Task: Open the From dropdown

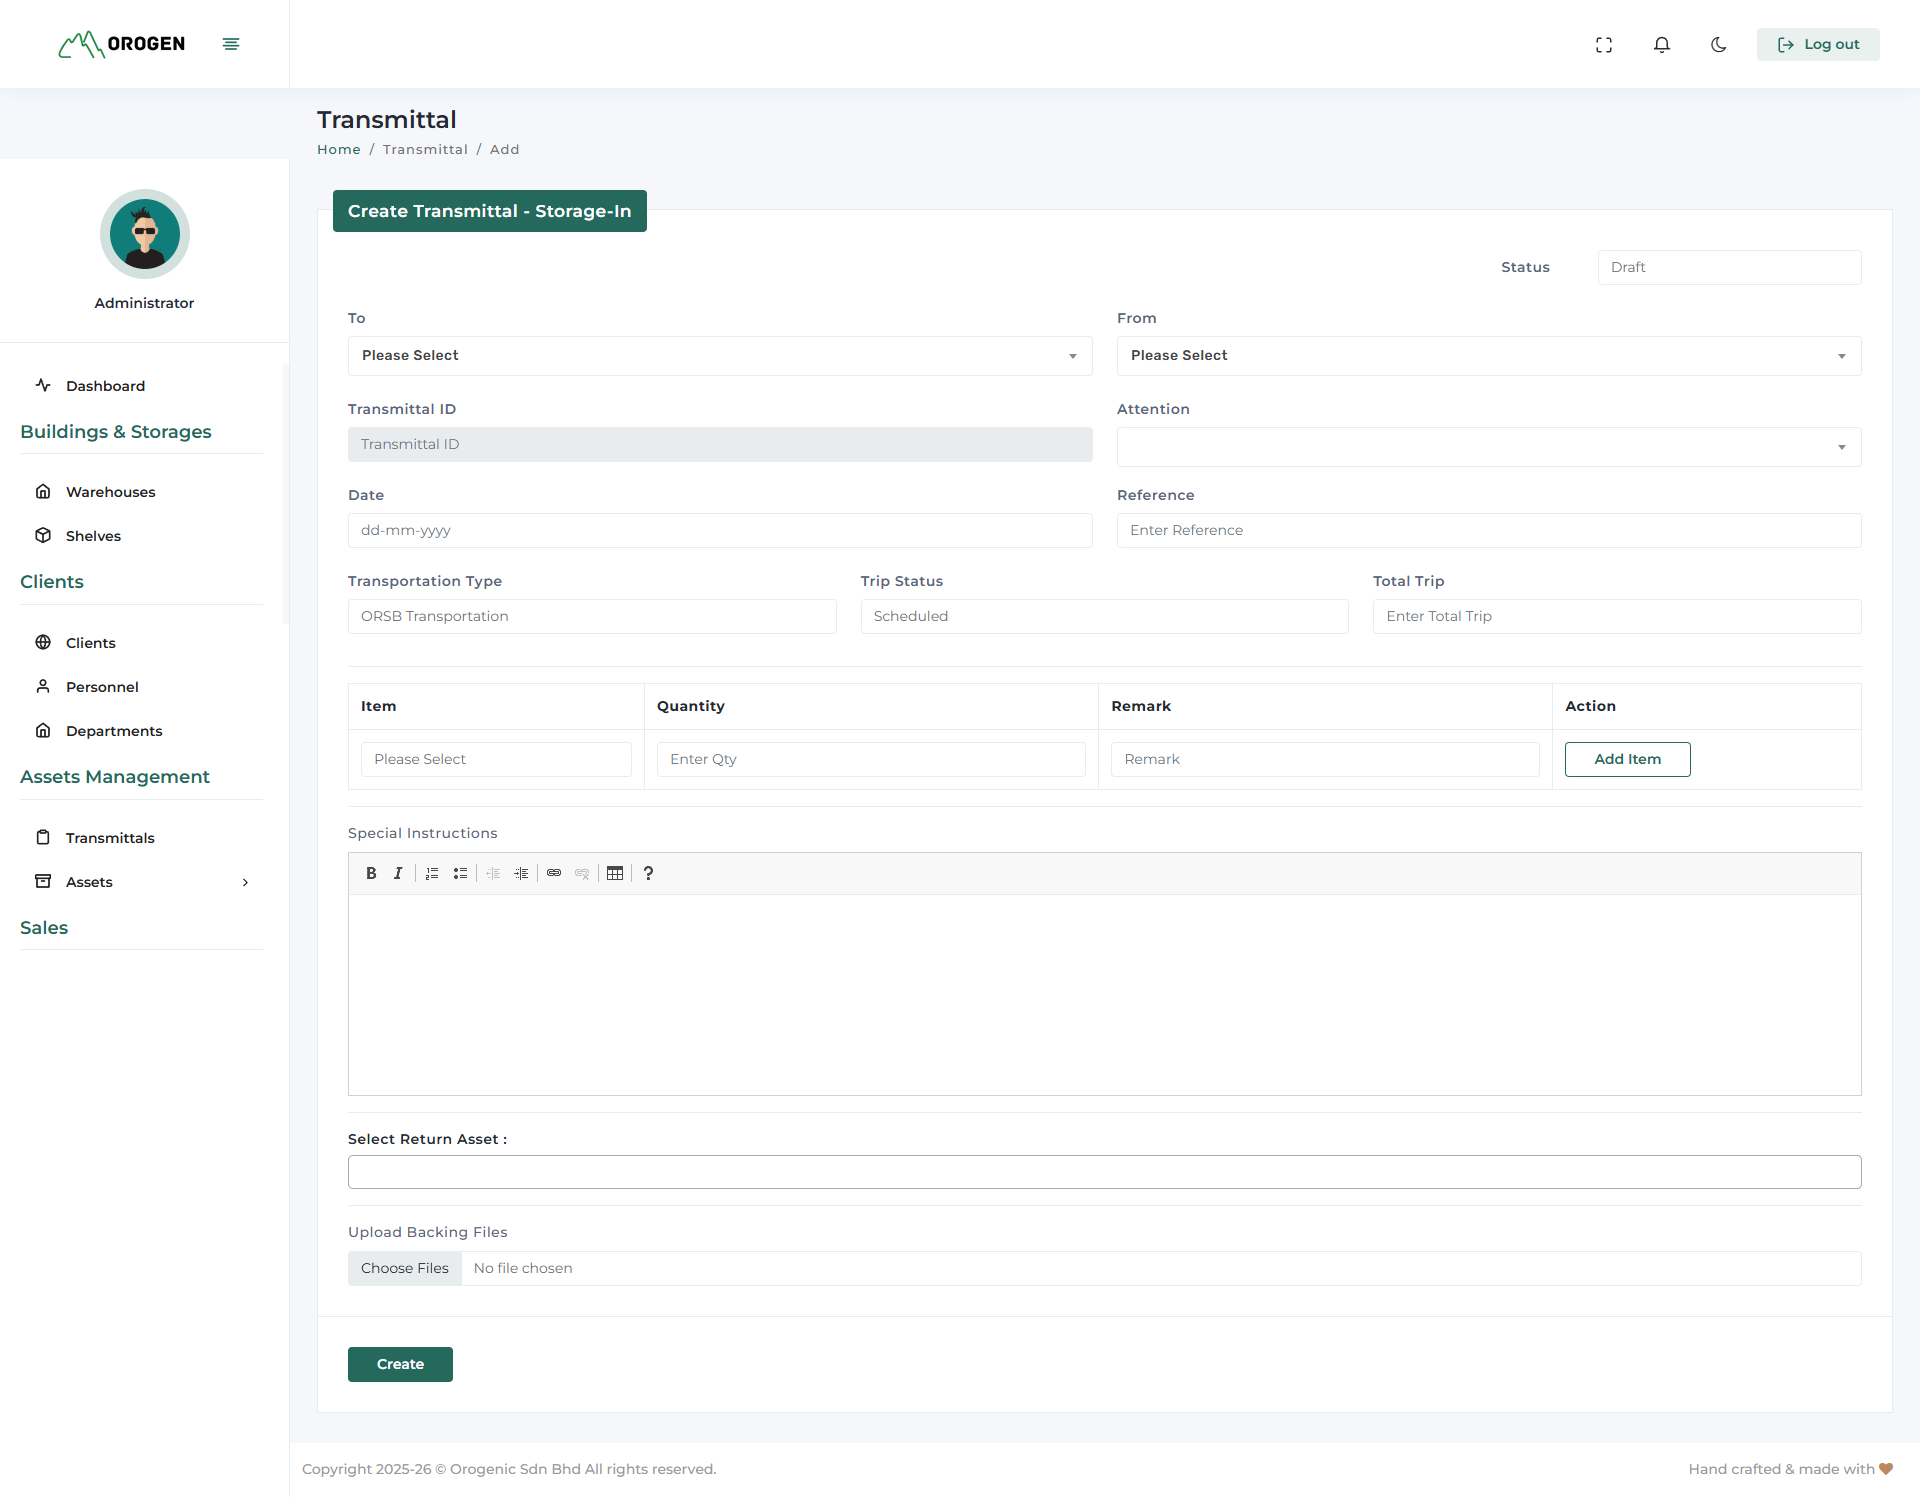Action: point(1488,356)
